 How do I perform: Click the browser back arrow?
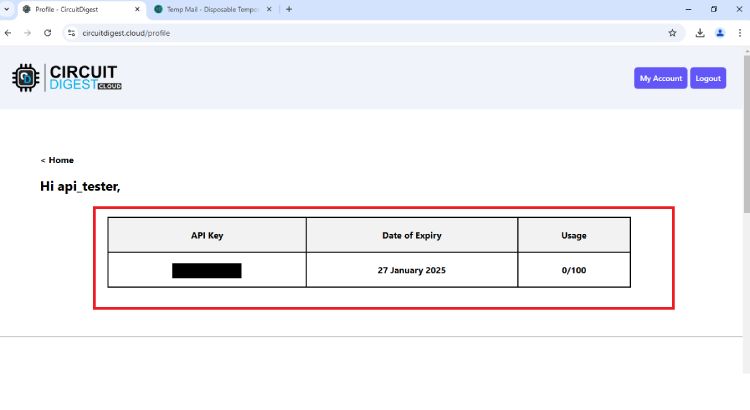click(8, 32)
